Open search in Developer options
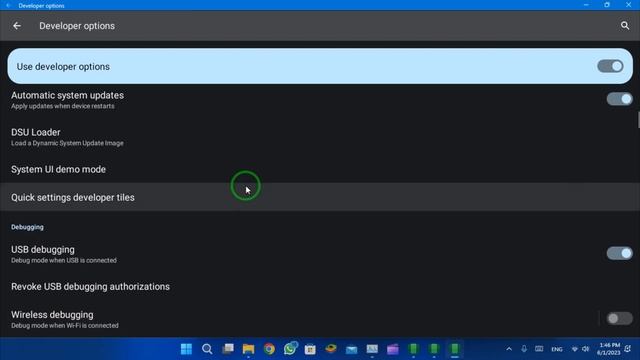The height and width of the screenshot is (360, 640). (x=624, y=26)
